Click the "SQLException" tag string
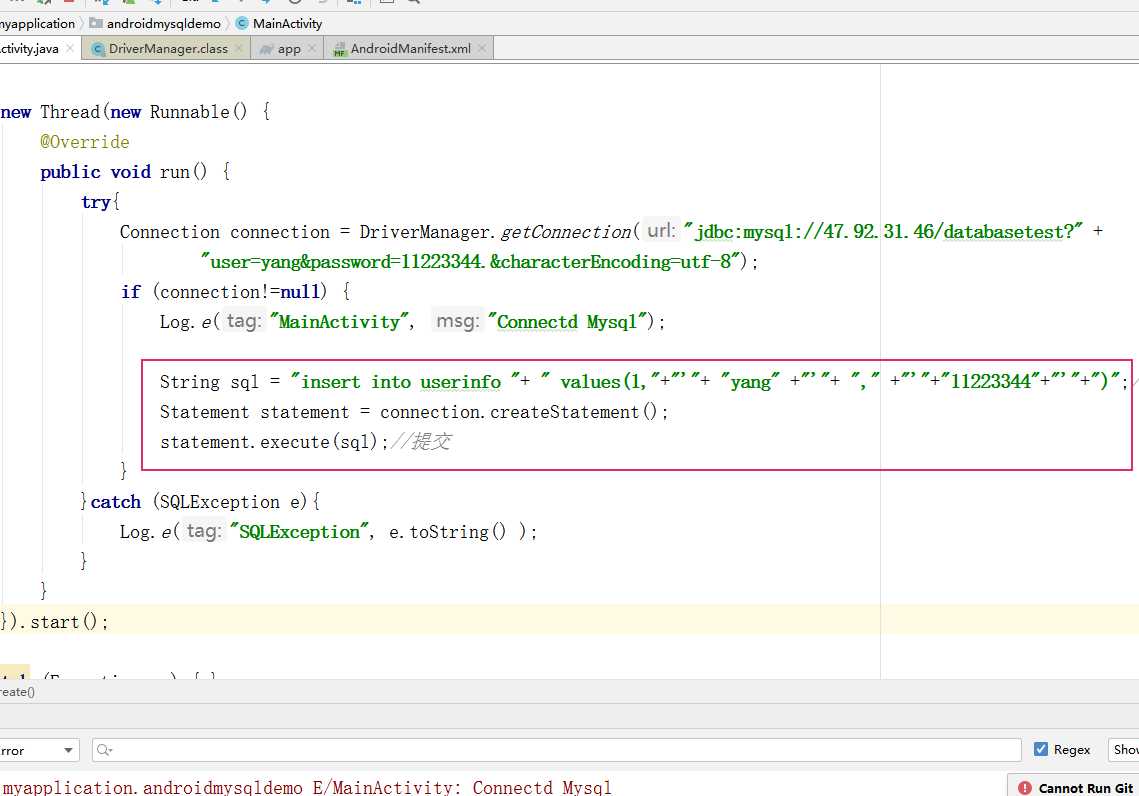Image resolution: width=1139 pixels, height=796 pixels. [301, 532]
